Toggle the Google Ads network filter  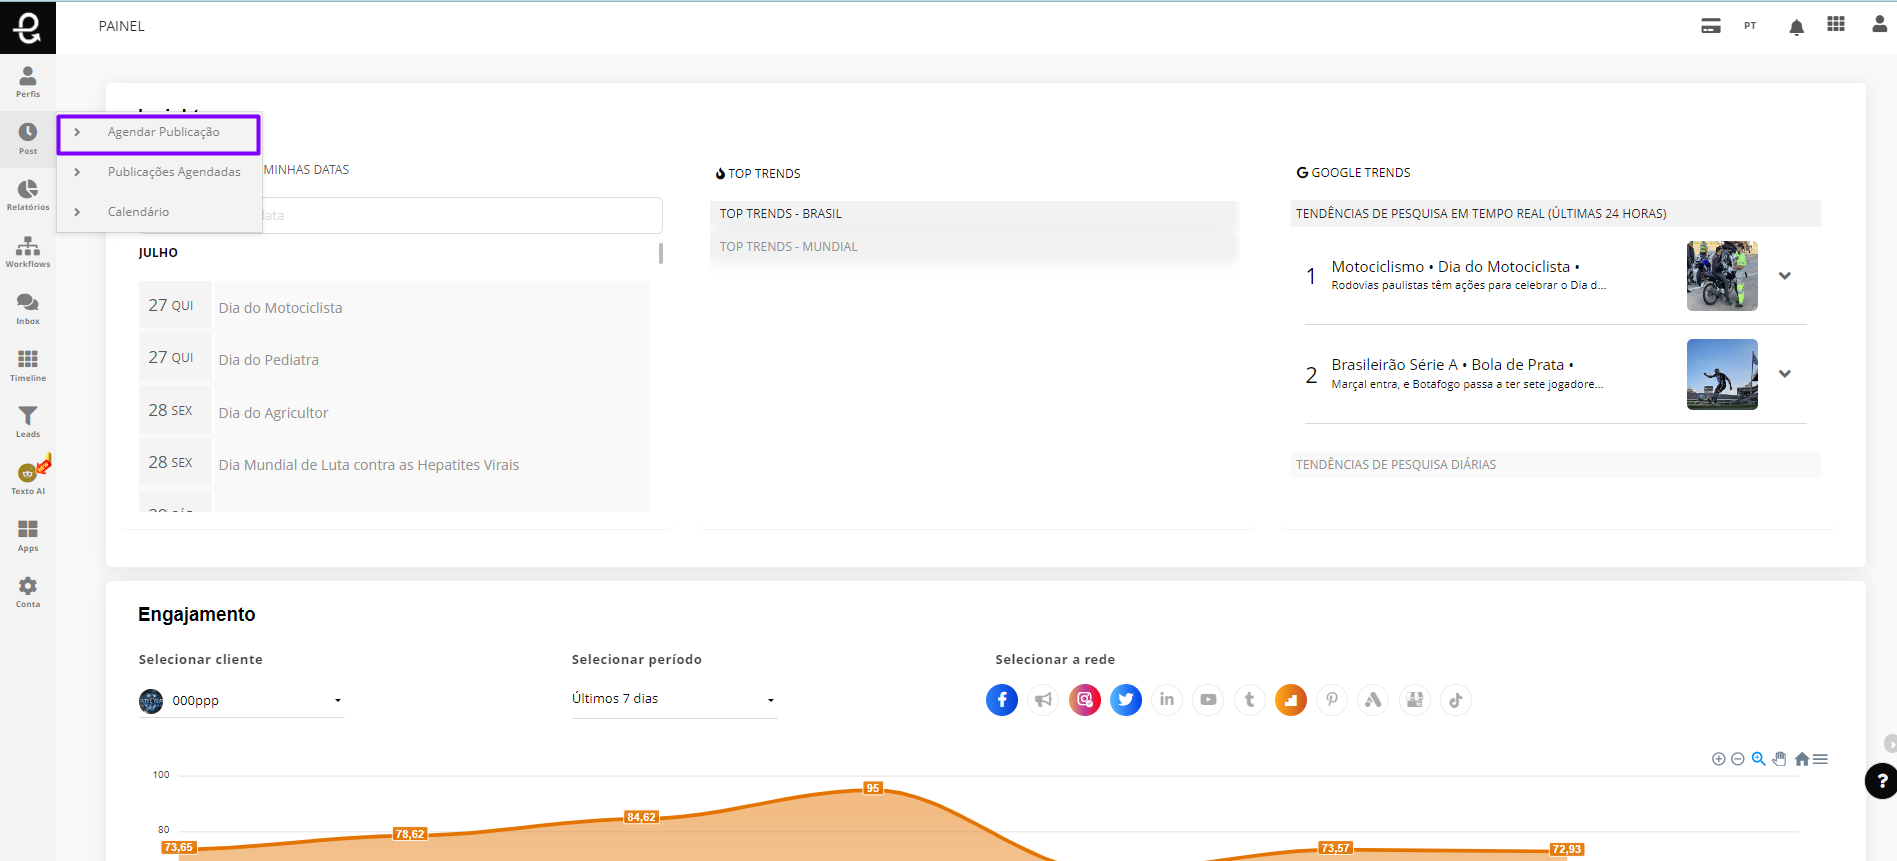[1373, 700]
